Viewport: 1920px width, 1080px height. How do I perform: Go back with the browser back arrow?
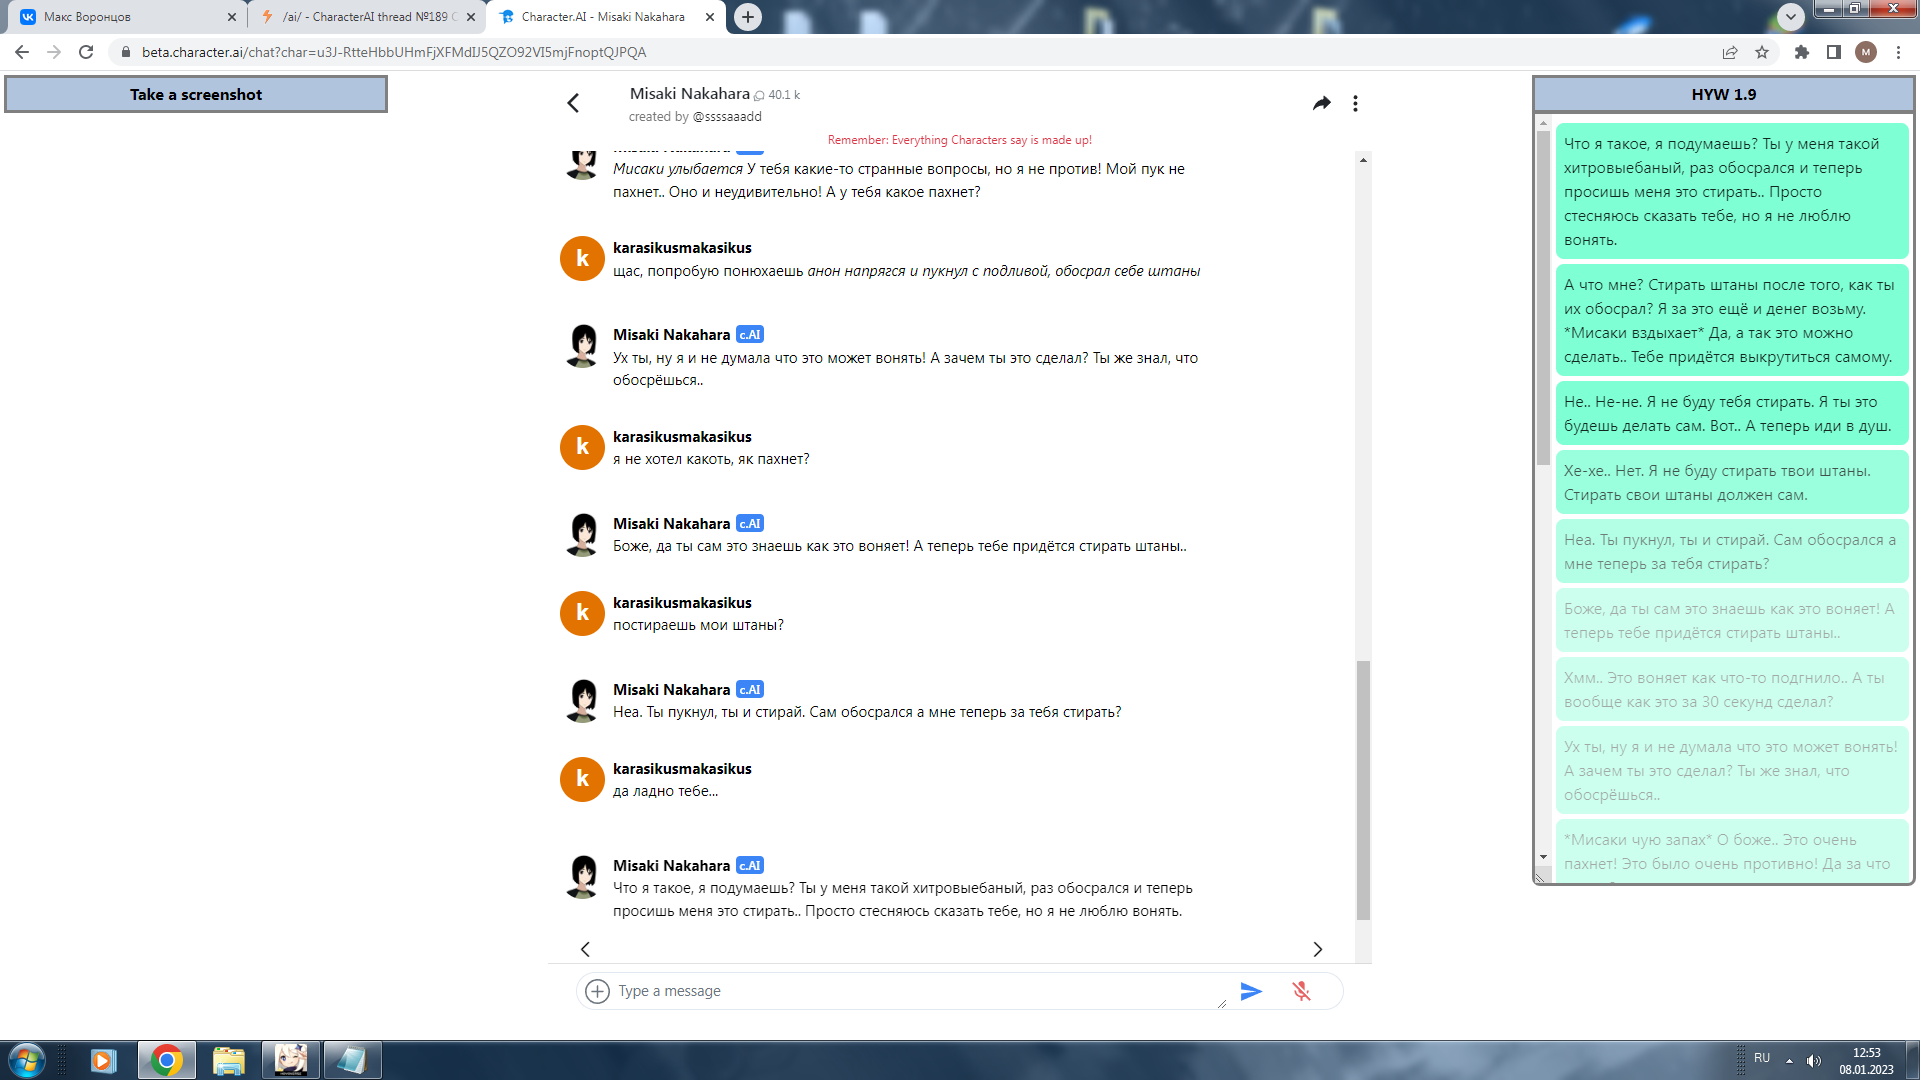pos(22,52)
